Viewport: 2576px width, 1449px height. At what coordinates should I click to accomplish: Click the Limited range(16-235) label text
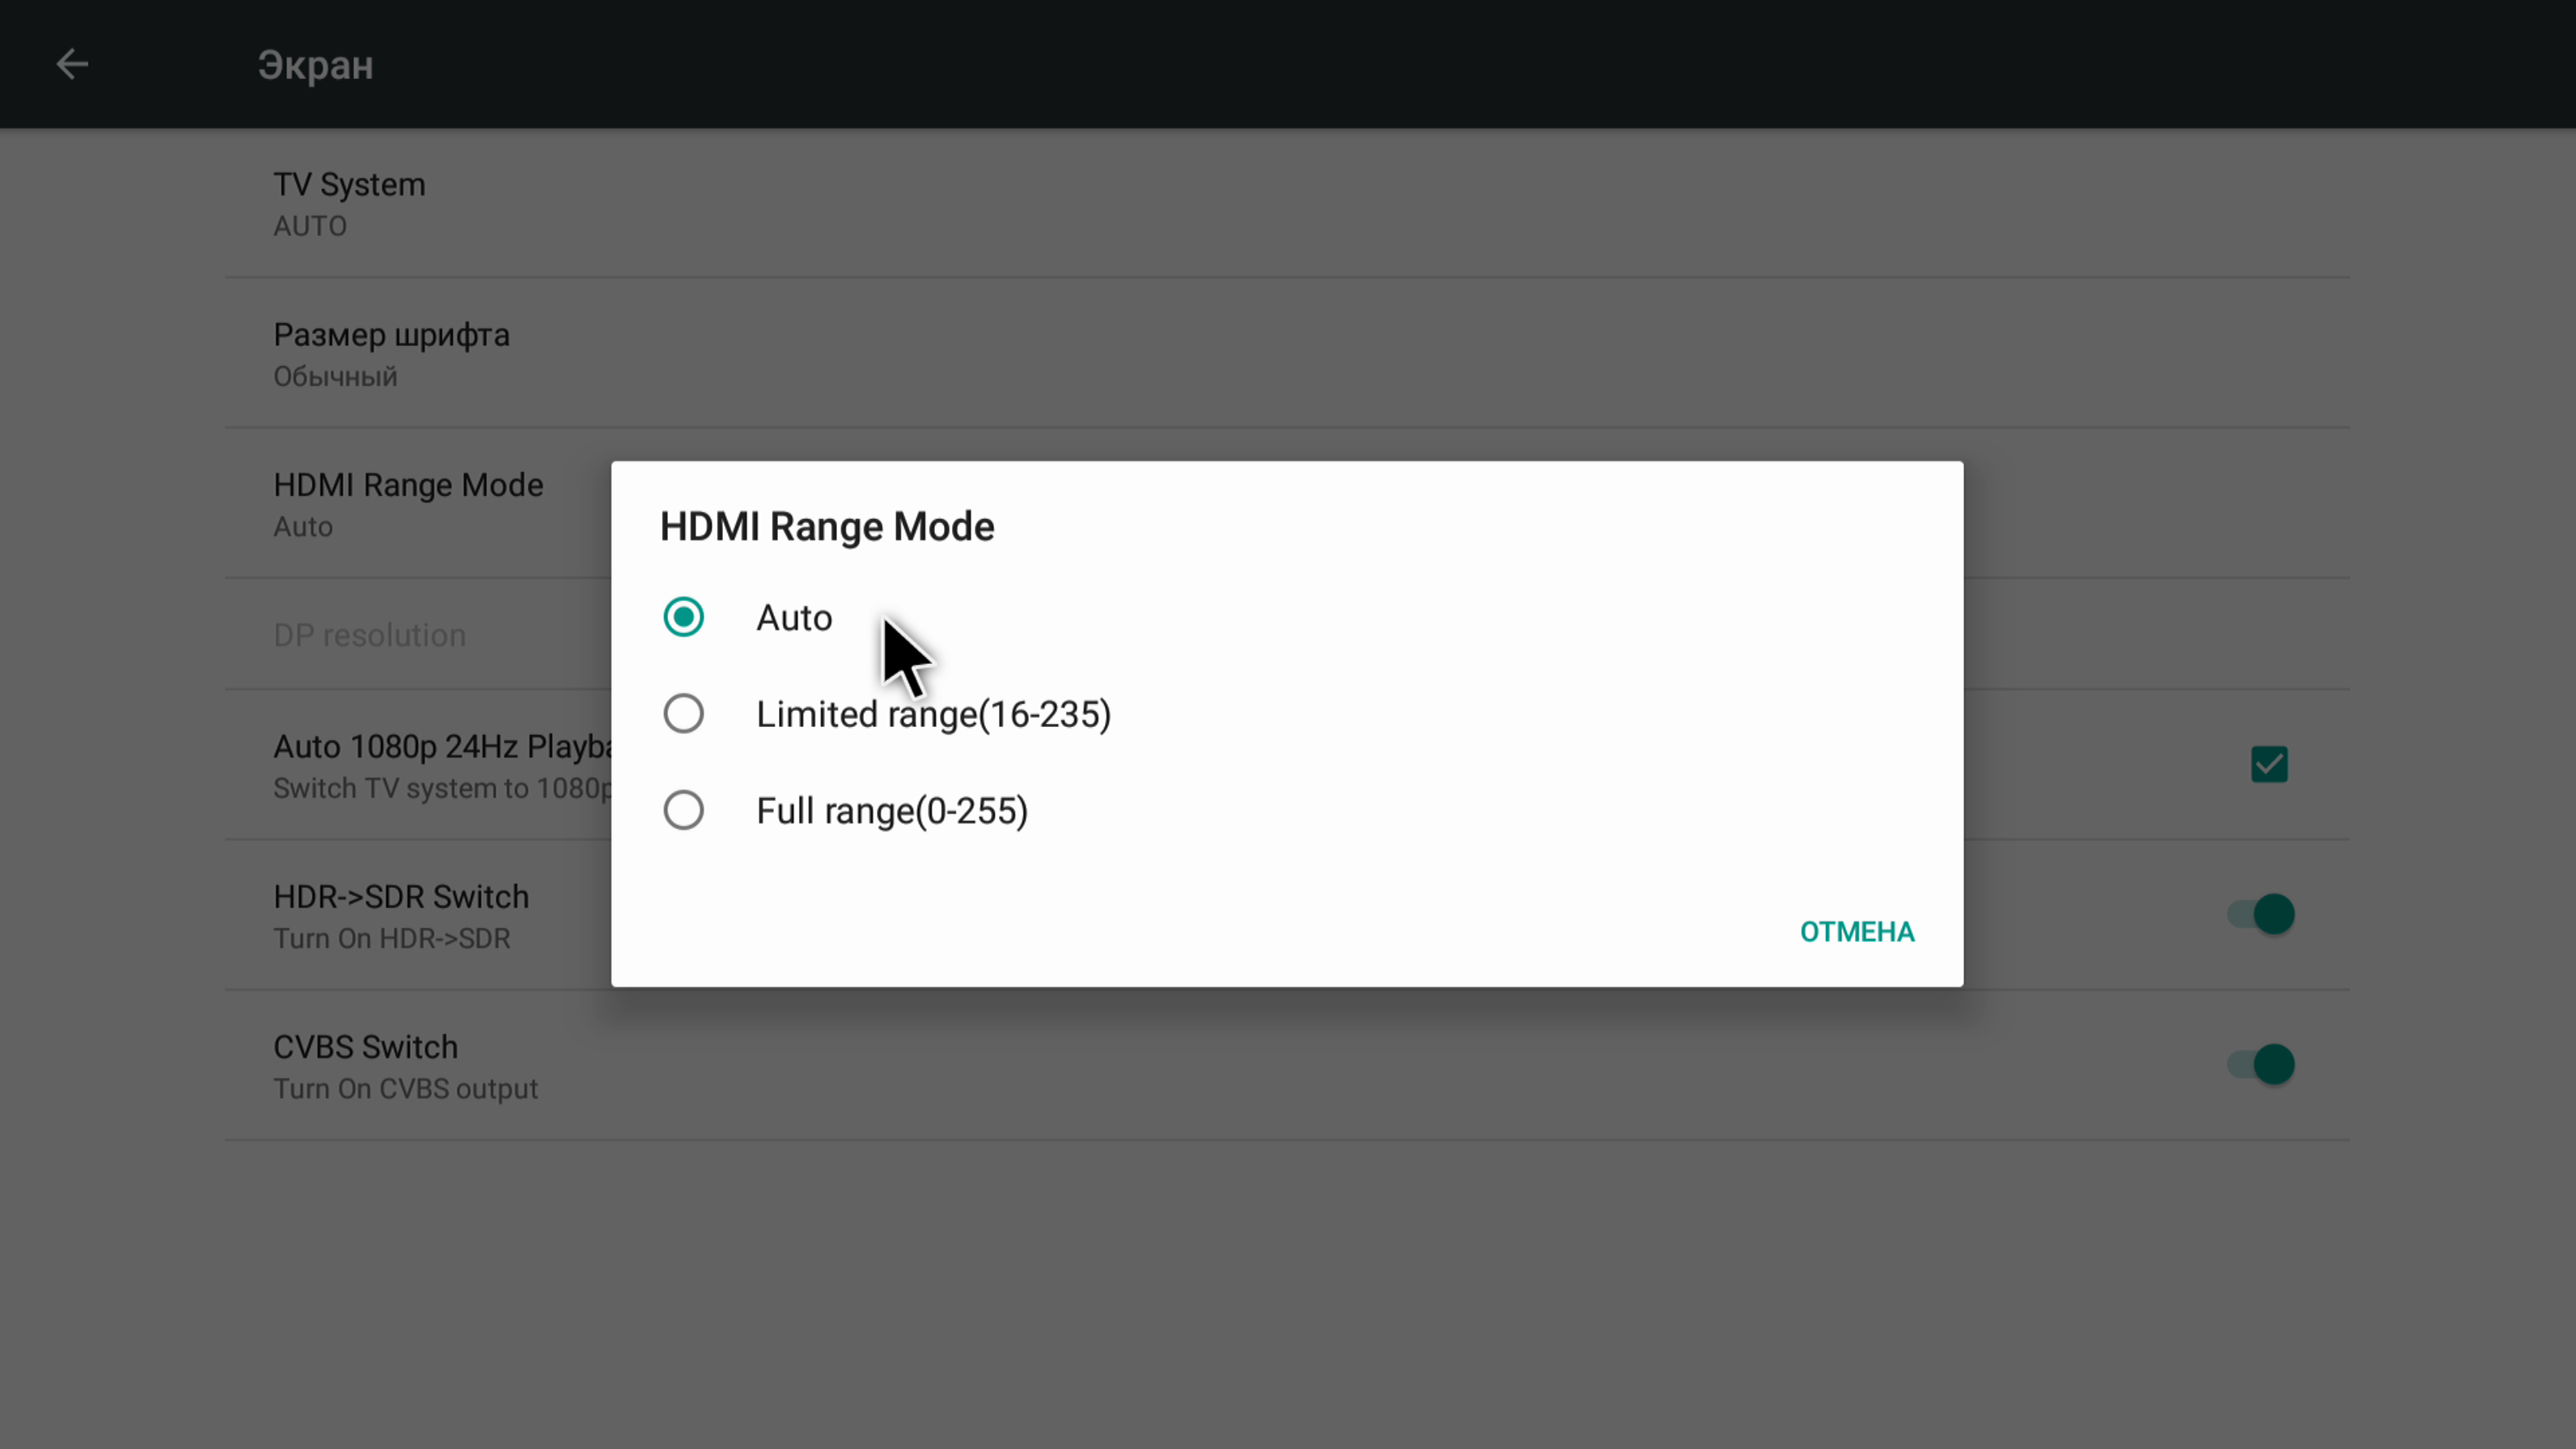[x=934, y=715]
